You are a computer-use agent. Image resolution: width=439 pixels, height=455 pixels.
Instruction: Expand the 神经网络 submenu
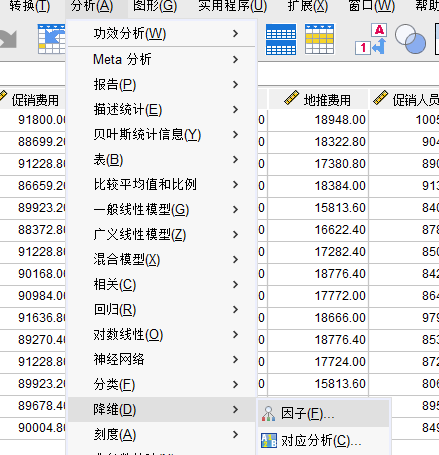click(x=162, y=360)
